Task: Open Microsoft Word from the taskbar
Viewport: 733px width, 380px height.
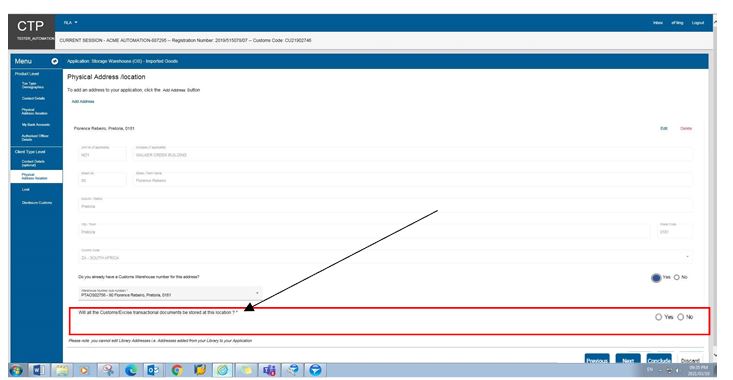Action: pos(38,371)
